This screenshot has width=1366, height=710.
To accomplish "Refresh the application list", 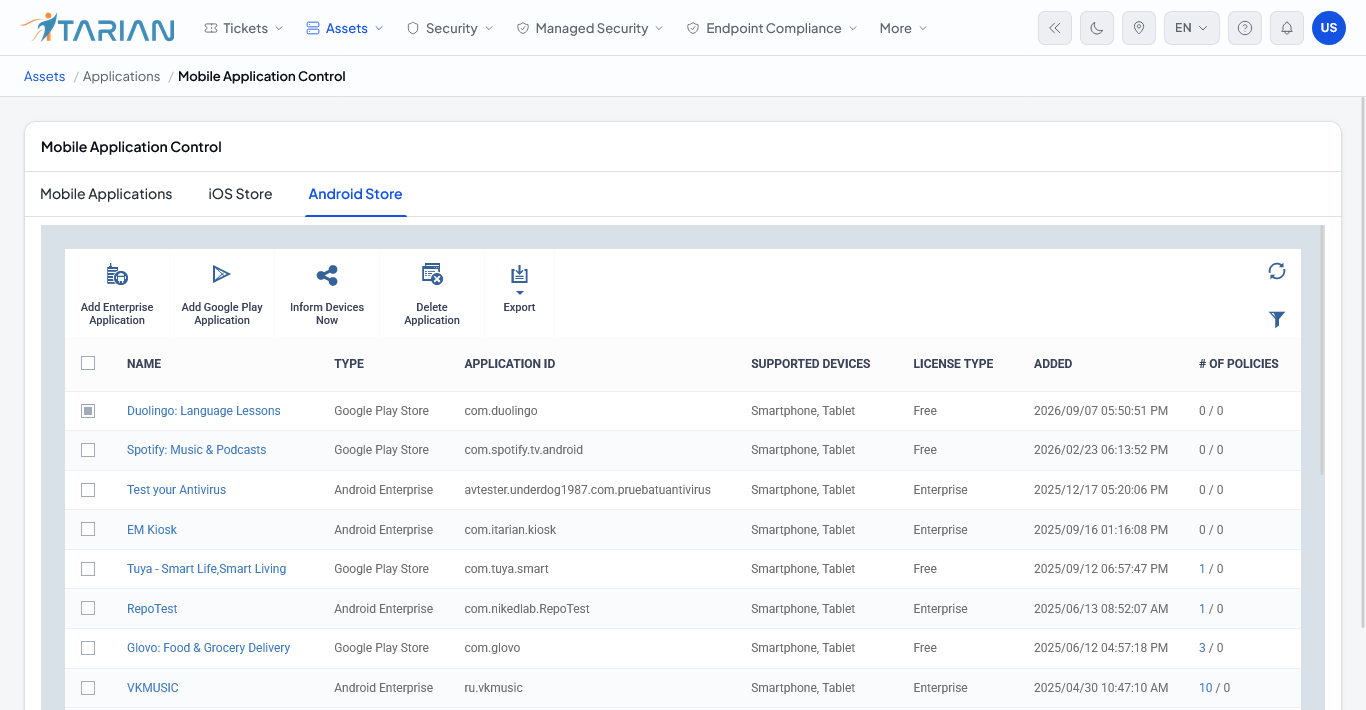I will [1277, 271].
